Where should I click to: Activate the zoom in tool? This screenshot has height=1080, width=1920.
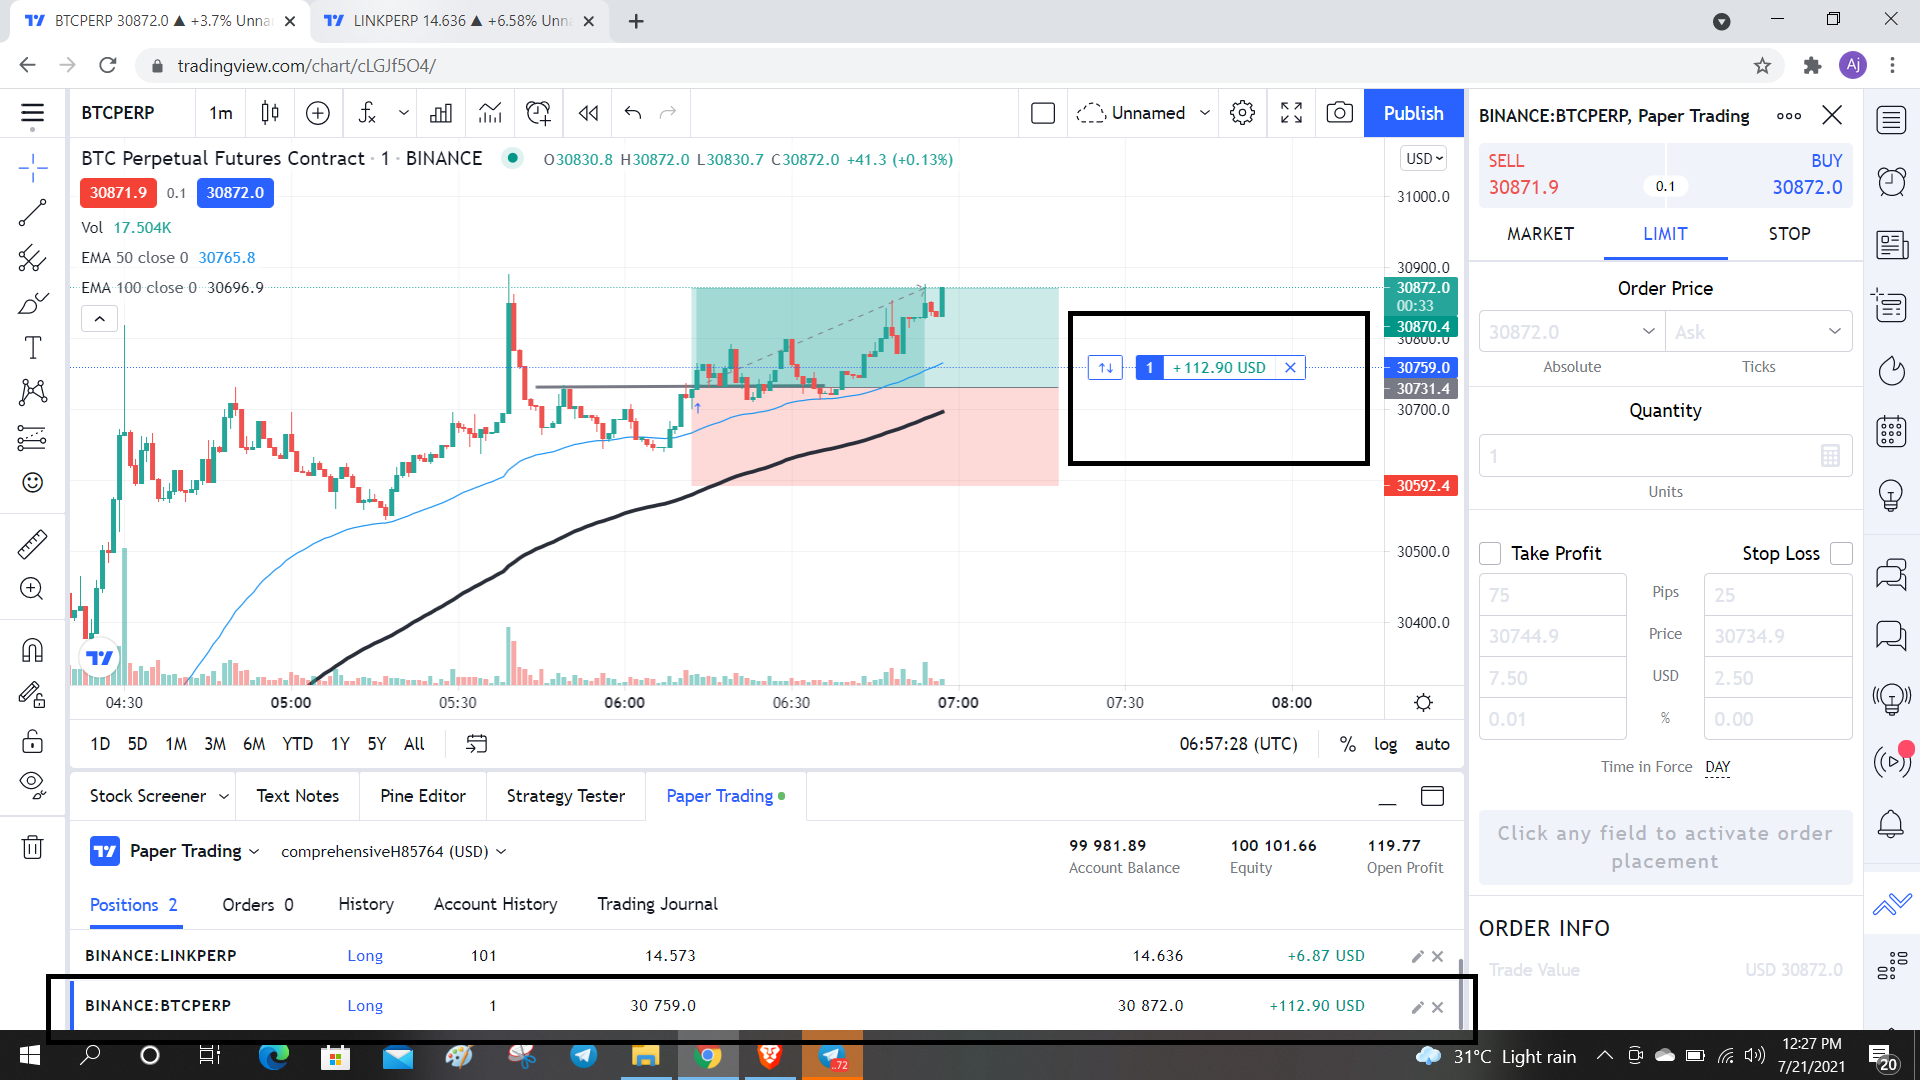[33, 589]
